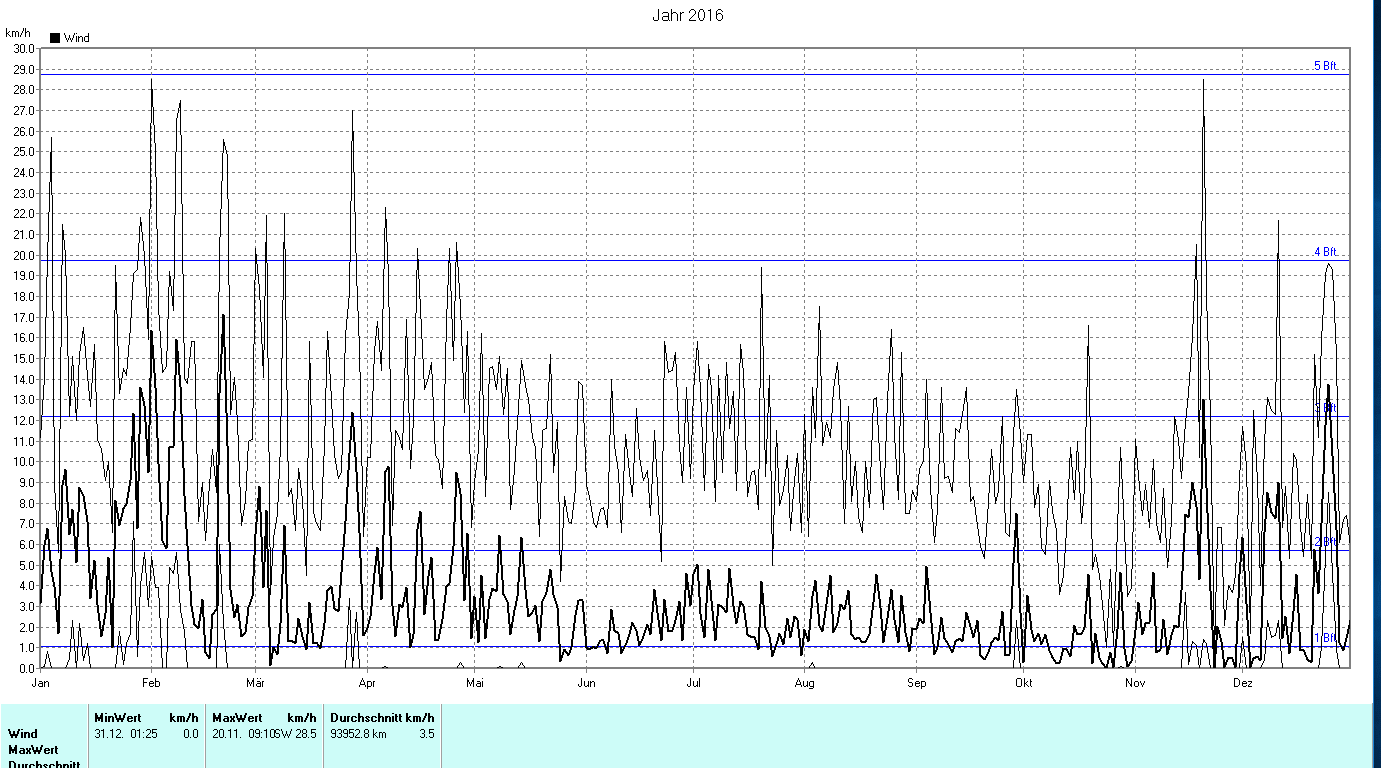Click the MaxWert column header in the table

[238, 718]
